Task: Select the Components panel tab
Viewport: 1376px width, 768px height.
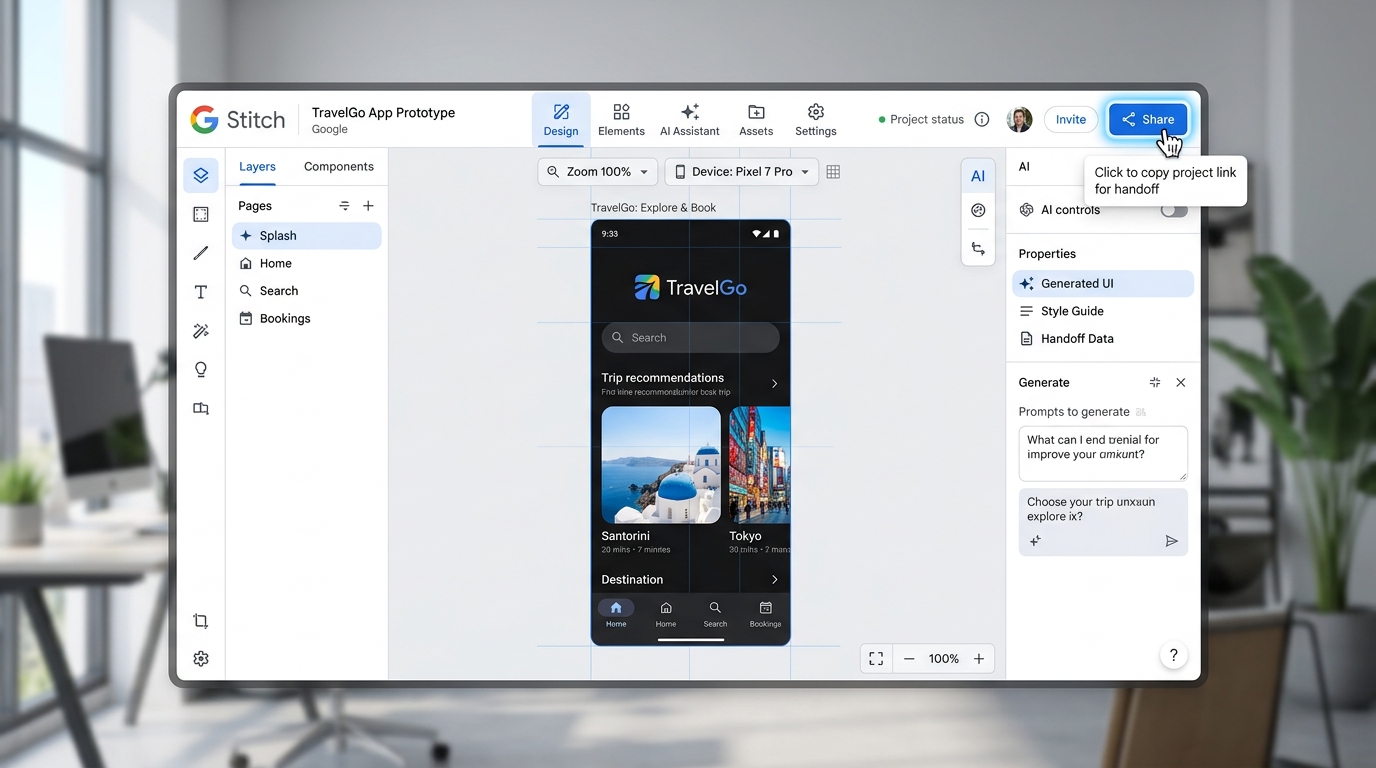Action: point(339,167)
